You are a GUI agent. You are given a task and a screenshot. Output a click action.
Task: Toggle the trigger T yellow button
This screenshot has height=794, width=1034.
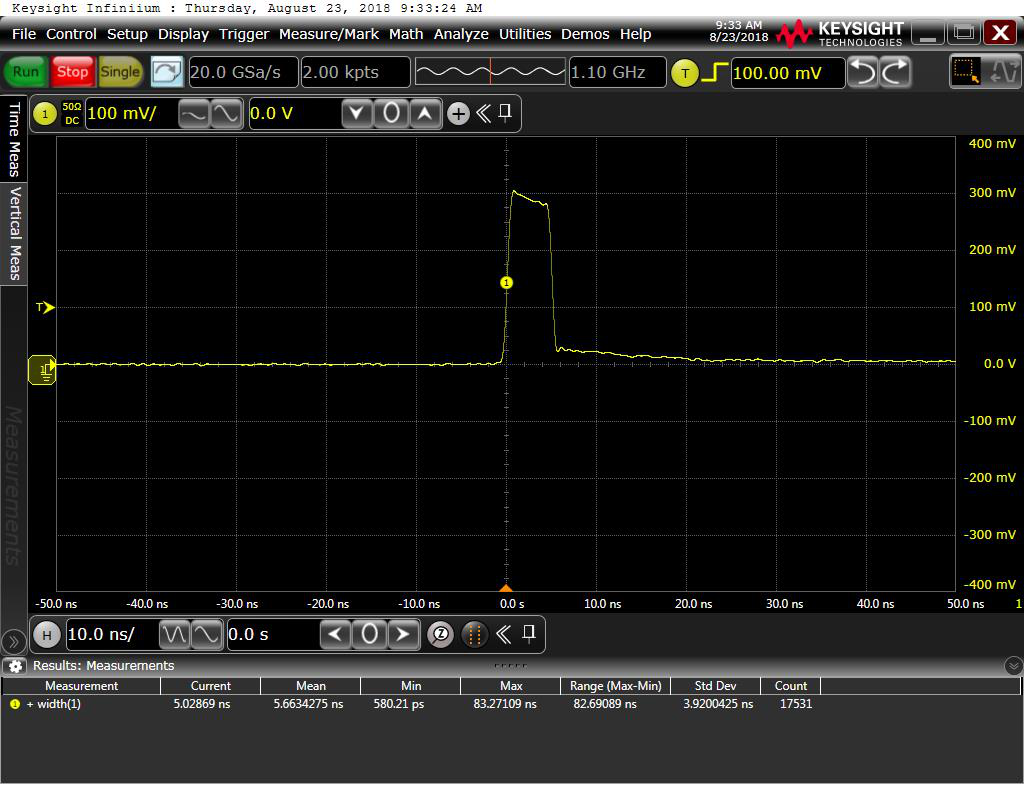tap(684, 73)
